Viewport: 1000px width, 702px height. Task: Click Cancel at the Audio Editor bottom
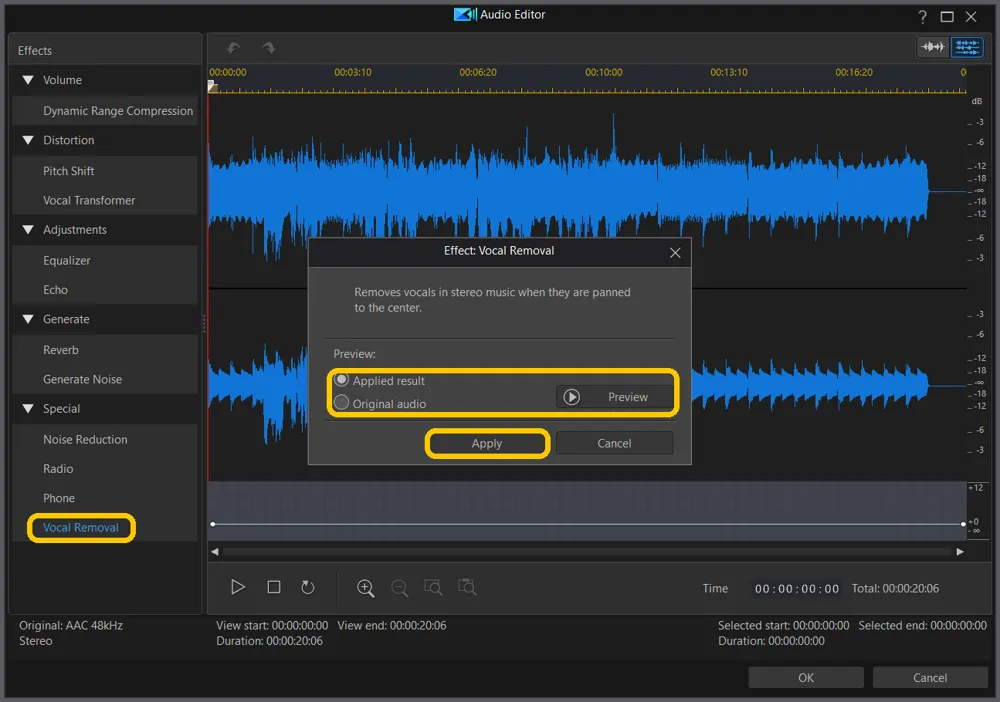tap(929, 677)
